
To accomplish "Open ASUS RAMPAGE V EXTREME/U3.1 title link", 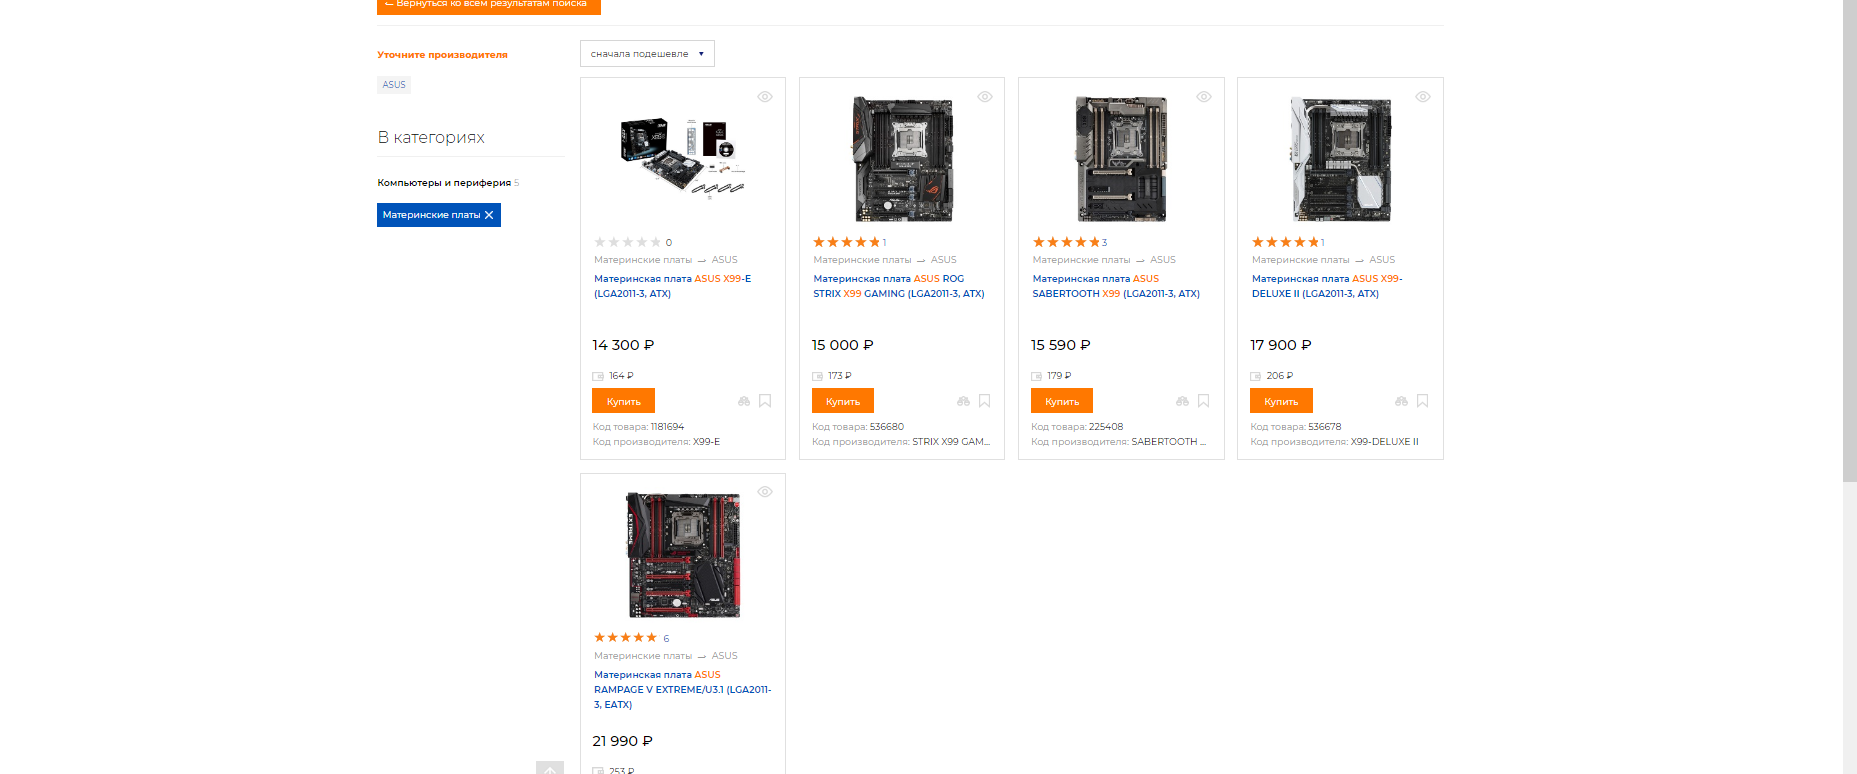I will point(683,690).
